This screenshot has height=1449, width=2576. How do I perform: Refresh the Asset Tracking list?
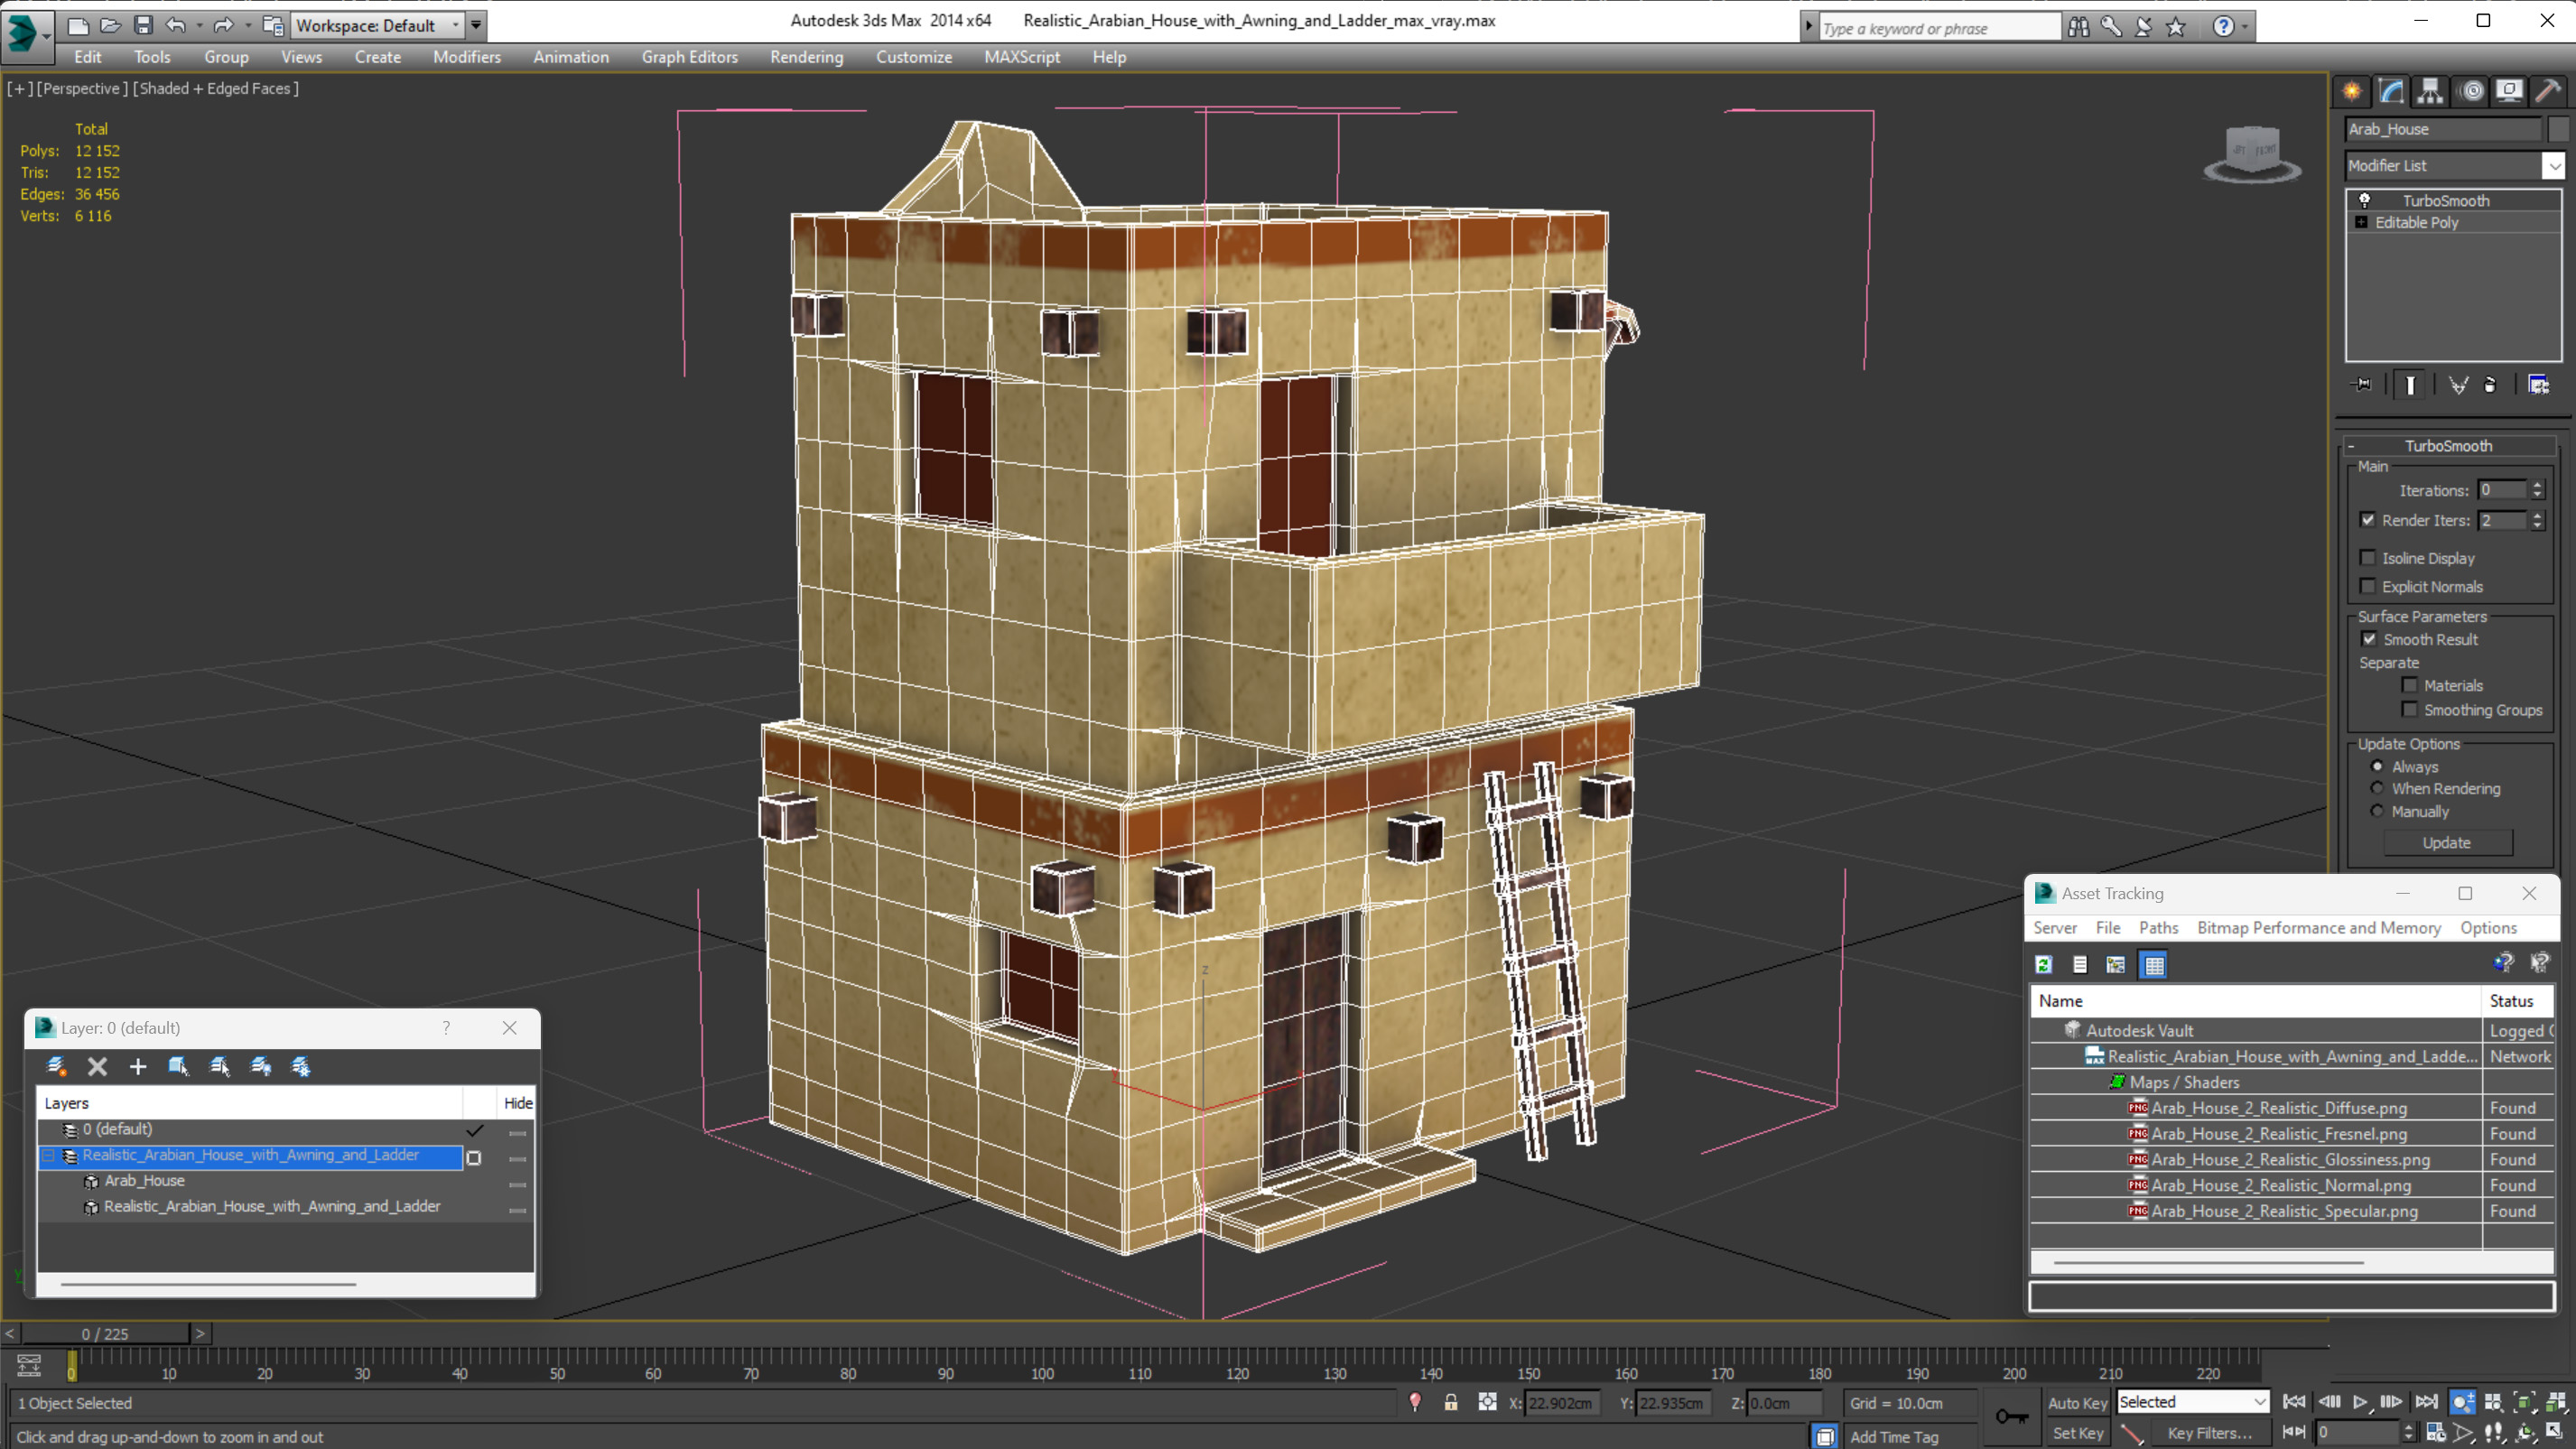click(x=2044, y=965)
